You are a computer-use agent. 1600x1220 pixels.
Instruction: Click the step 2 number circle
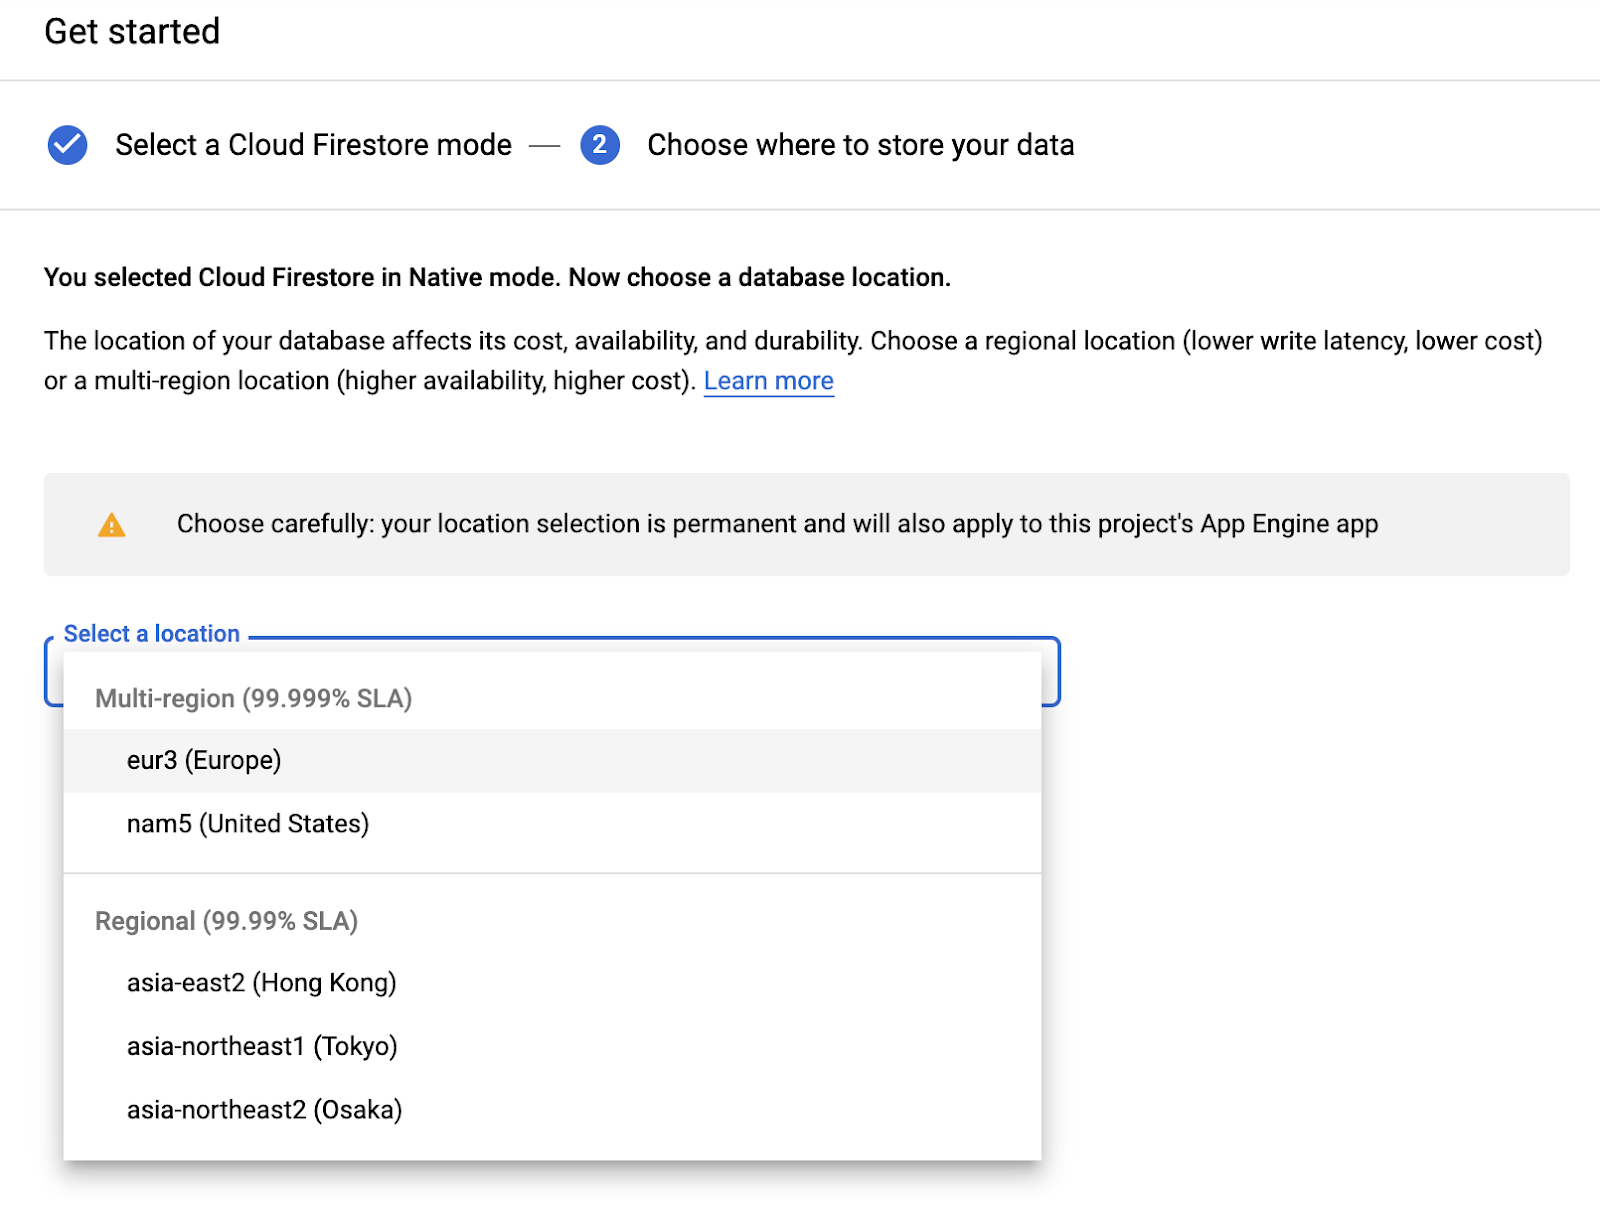click(x=599, y=145)
